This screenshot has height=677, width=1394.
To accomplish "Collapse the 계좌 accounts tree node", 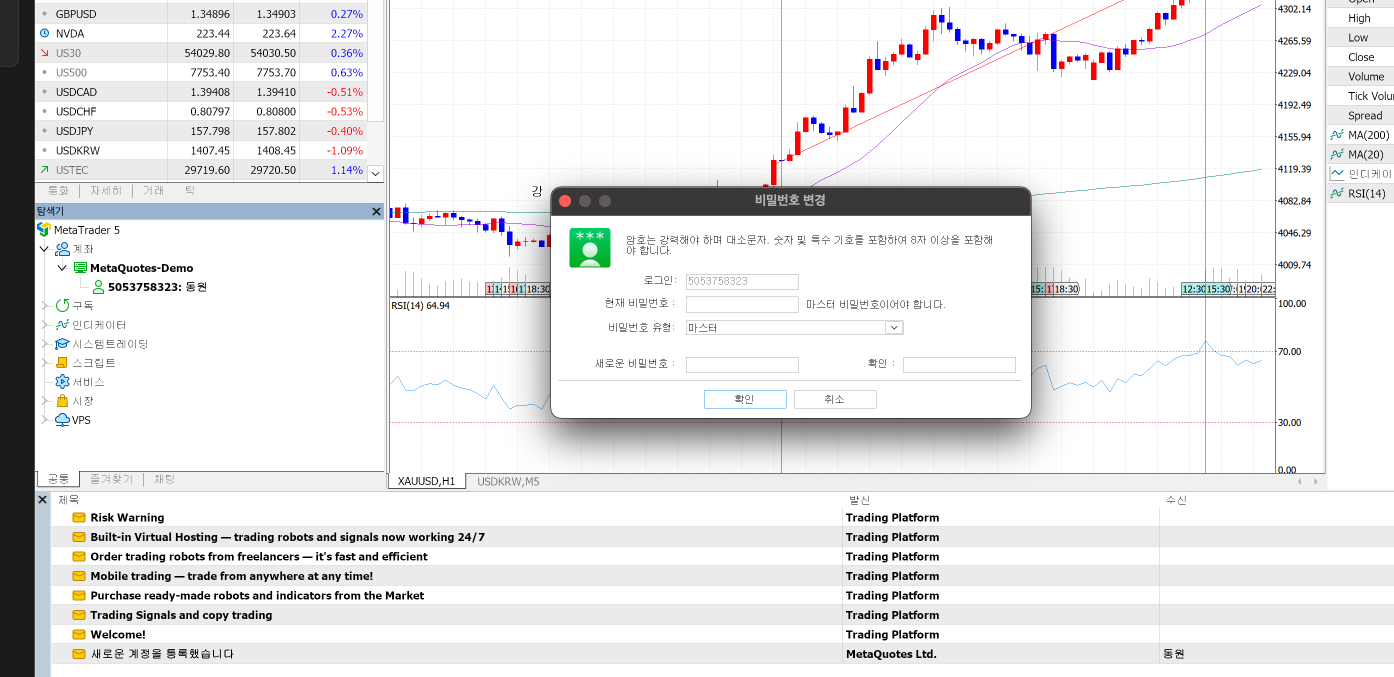I will (44, 249).
